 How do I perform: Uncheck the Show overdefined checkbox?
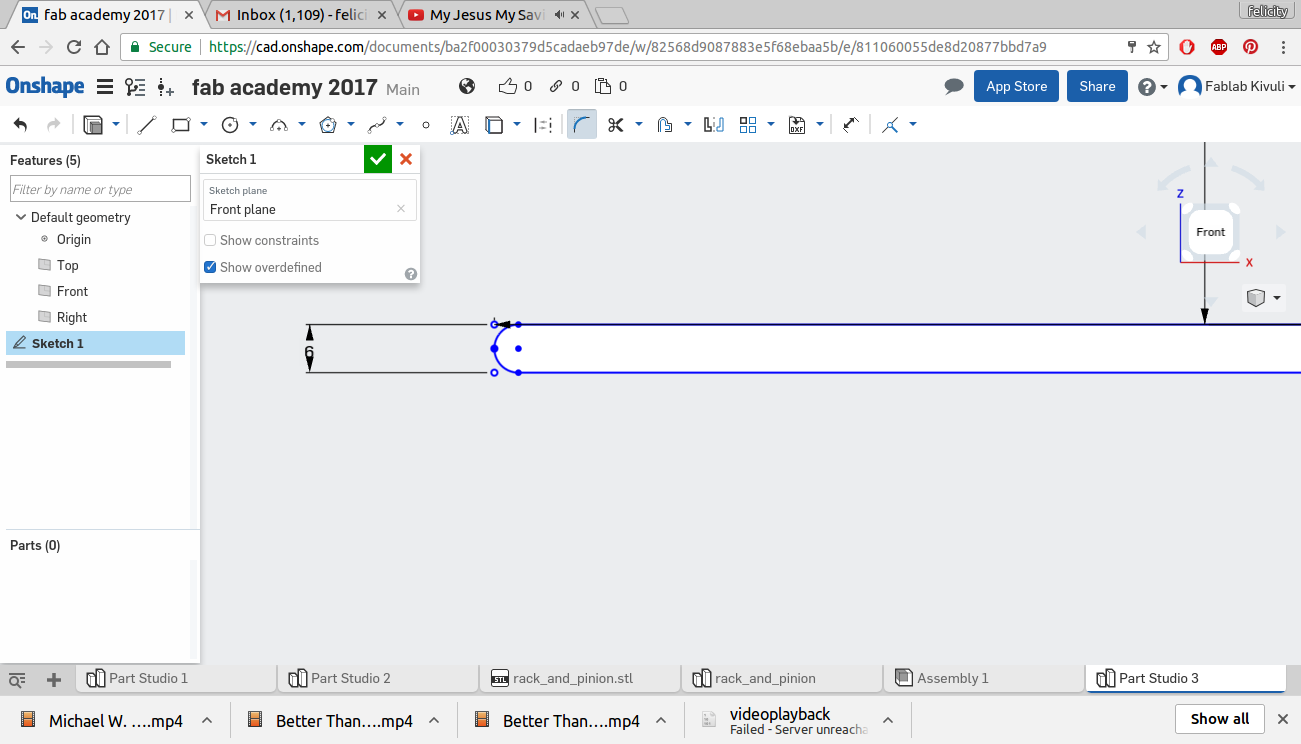coord(210,267)
